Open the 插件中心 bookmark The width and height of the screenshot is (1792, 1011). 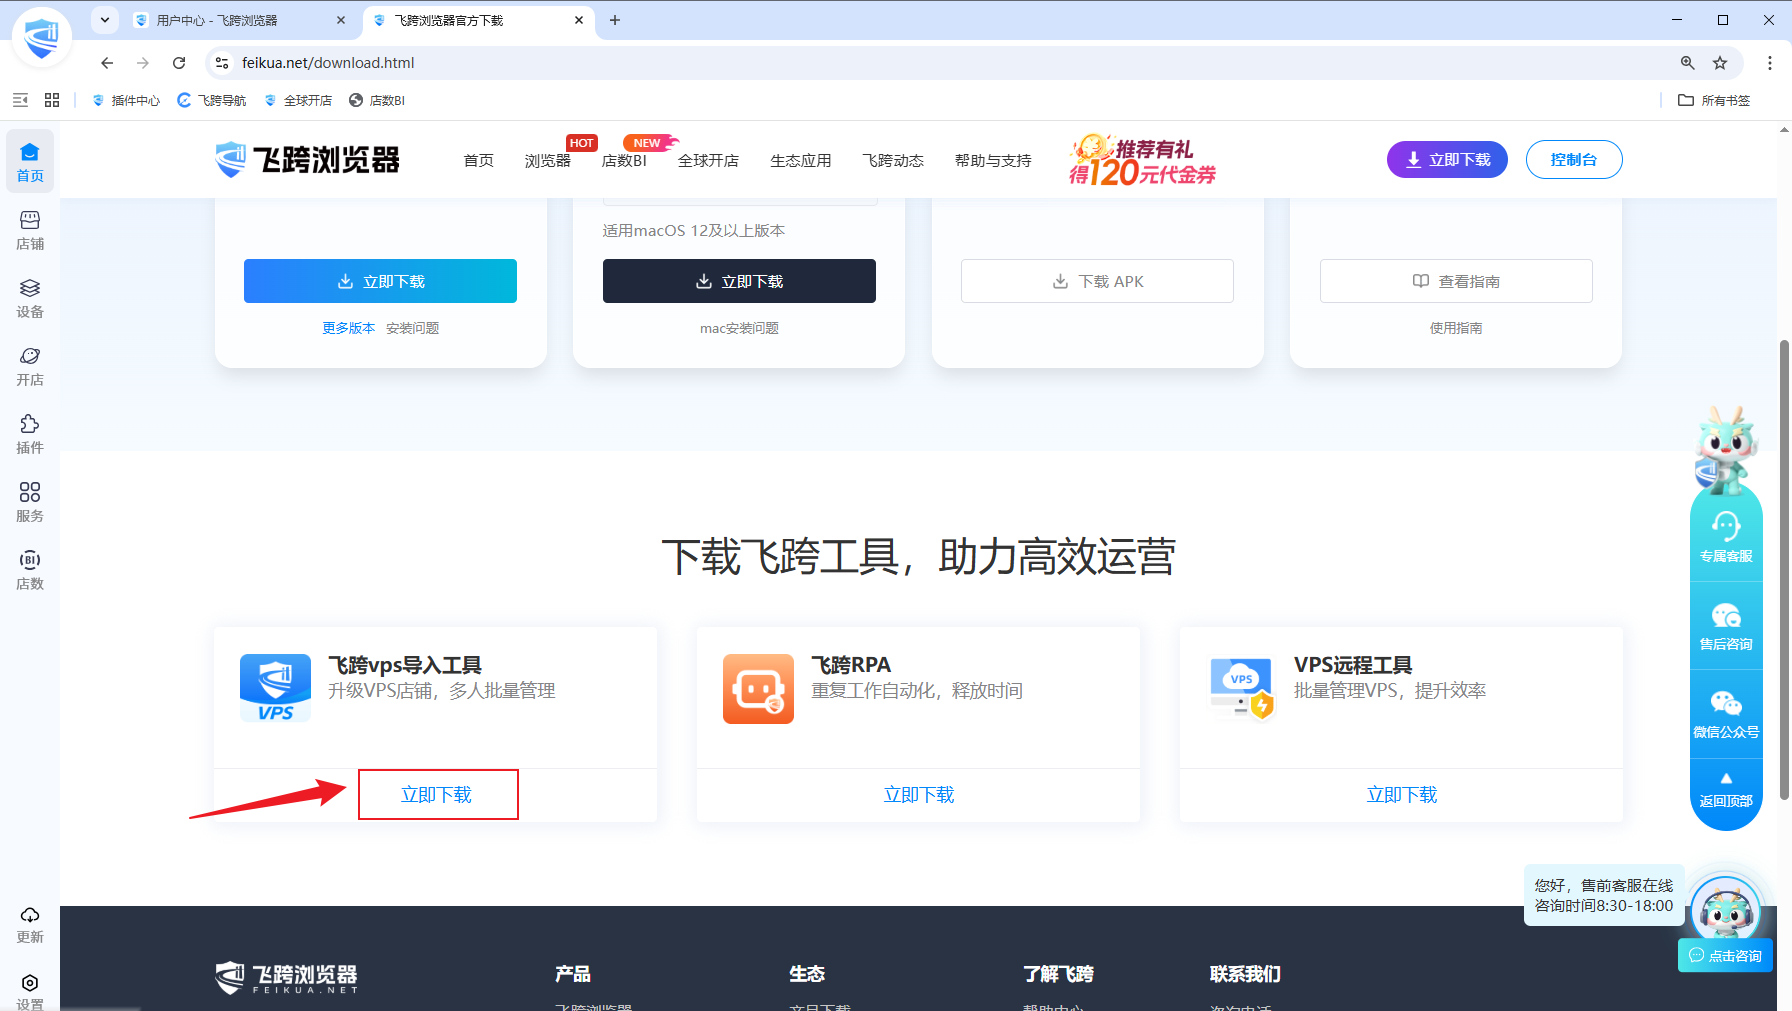pos(126,100)
